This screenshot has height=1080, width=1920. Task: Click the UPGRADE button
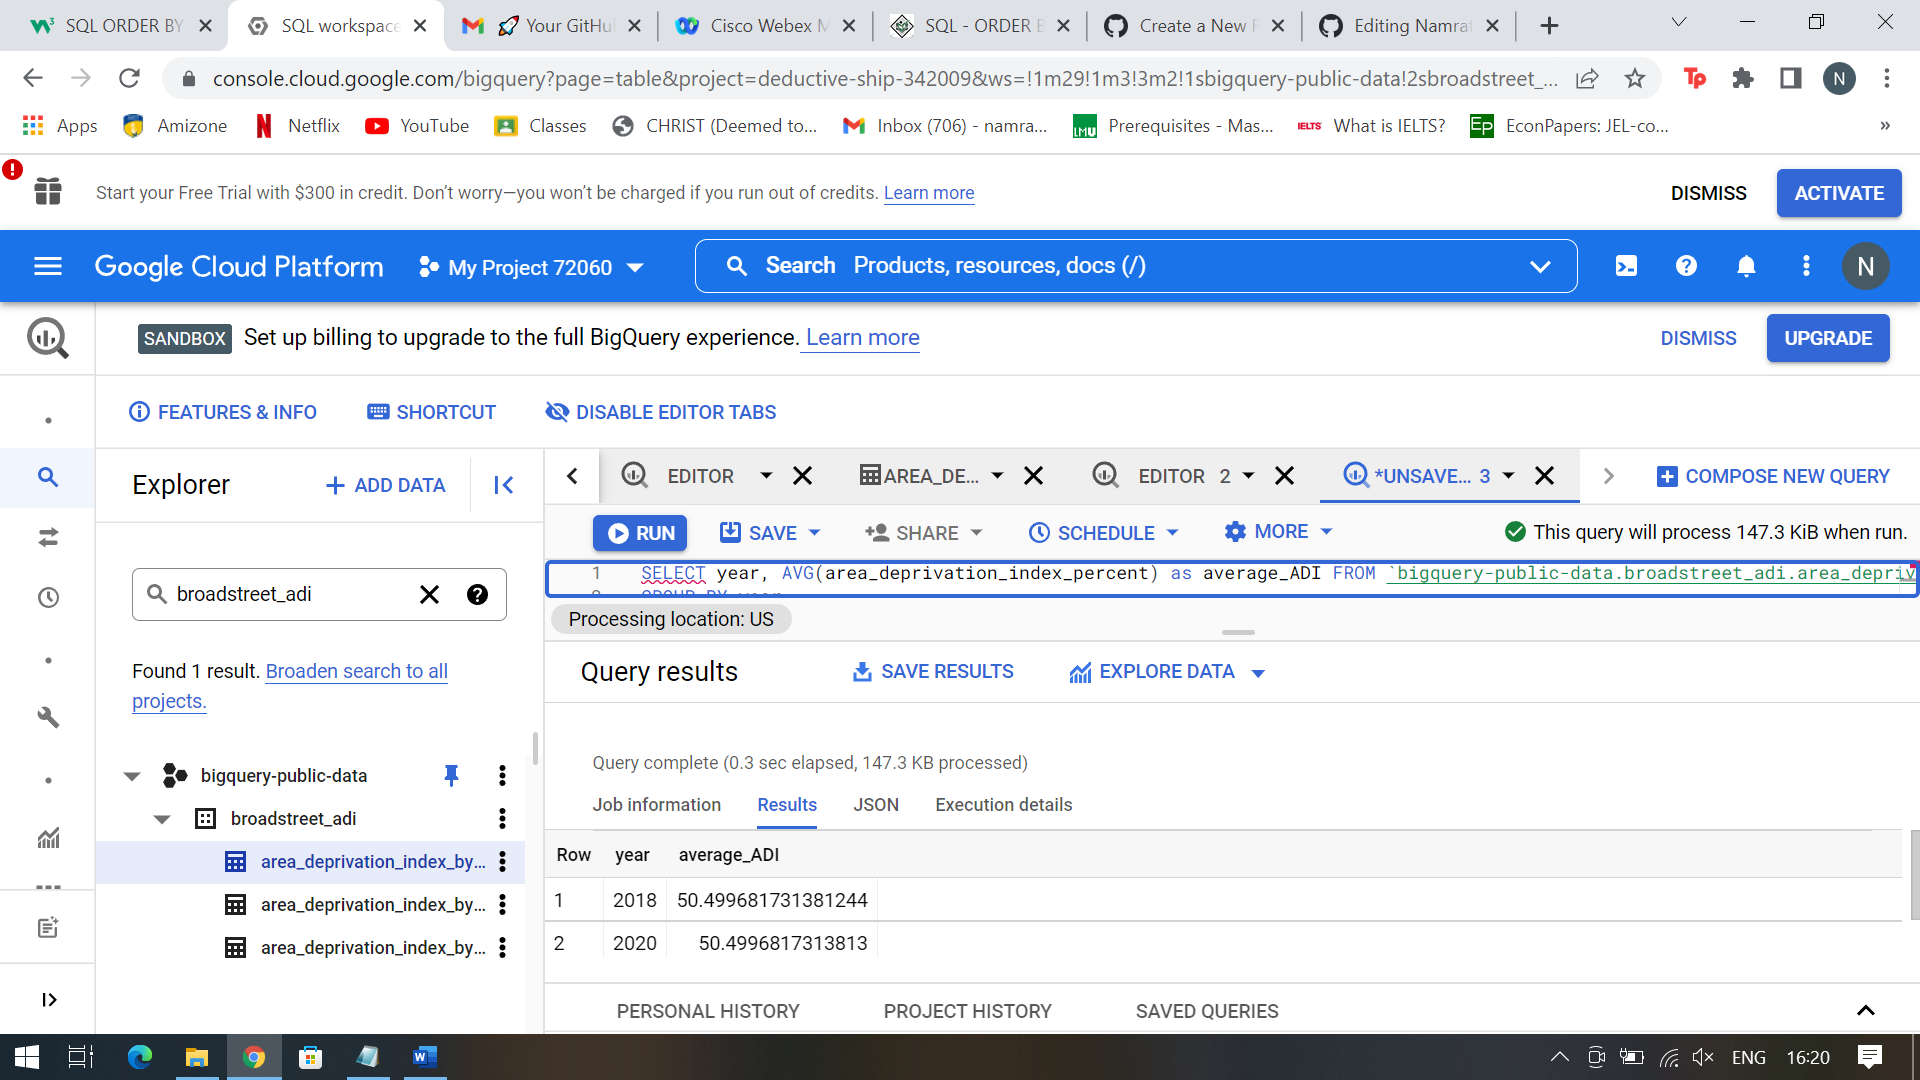click(1828, 338)
